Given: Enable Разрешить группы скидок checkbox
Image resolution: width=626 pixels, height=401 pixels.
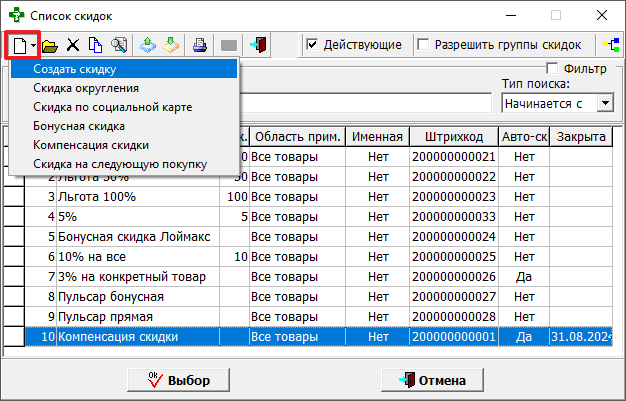Looking at the screenshot, I should pos(423,44).
